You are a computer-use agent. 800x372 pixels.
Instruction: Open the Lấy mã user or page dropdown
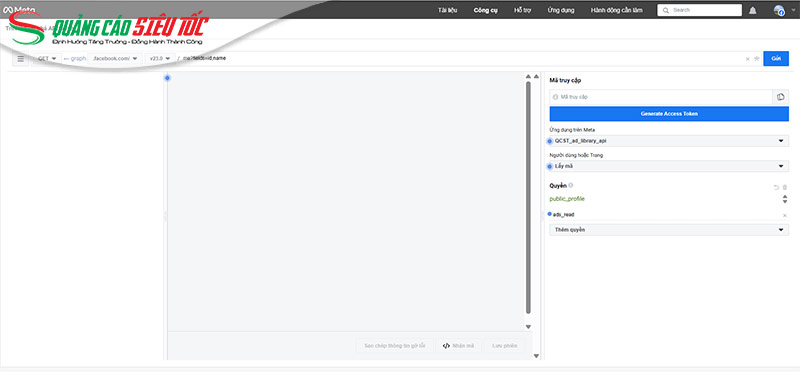669,166
